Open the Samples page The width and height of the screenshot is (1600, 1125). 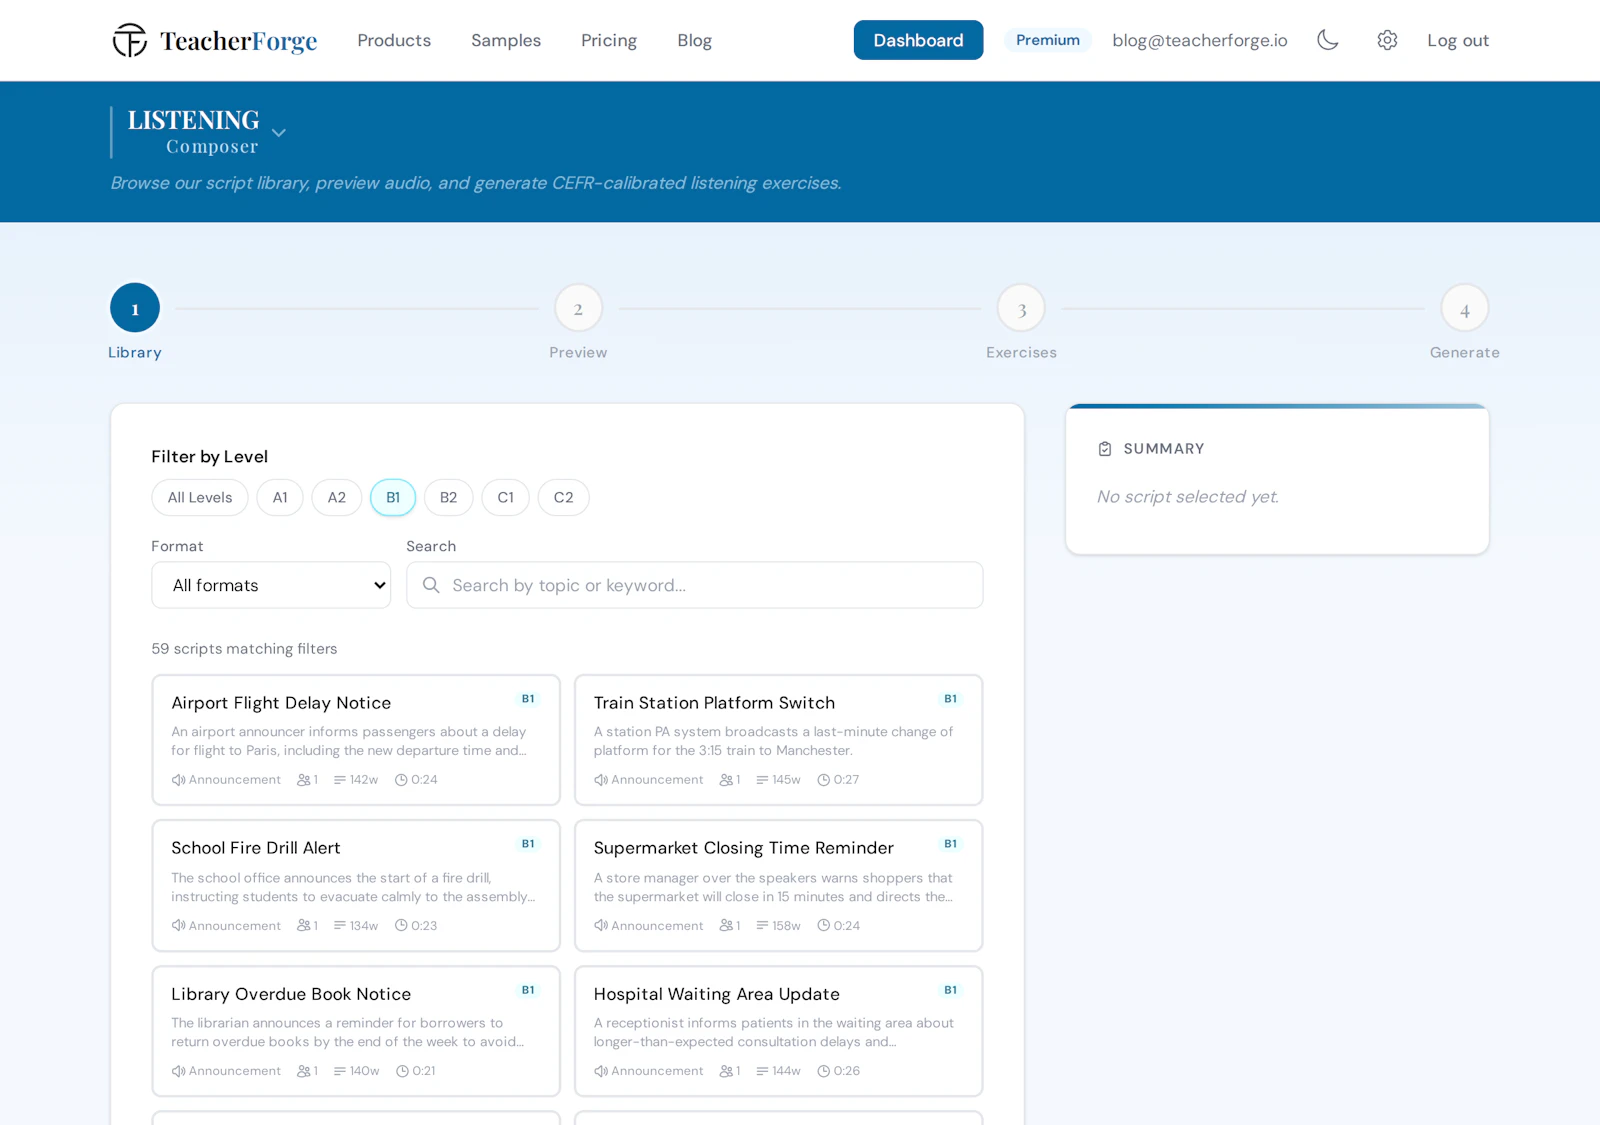506,40
